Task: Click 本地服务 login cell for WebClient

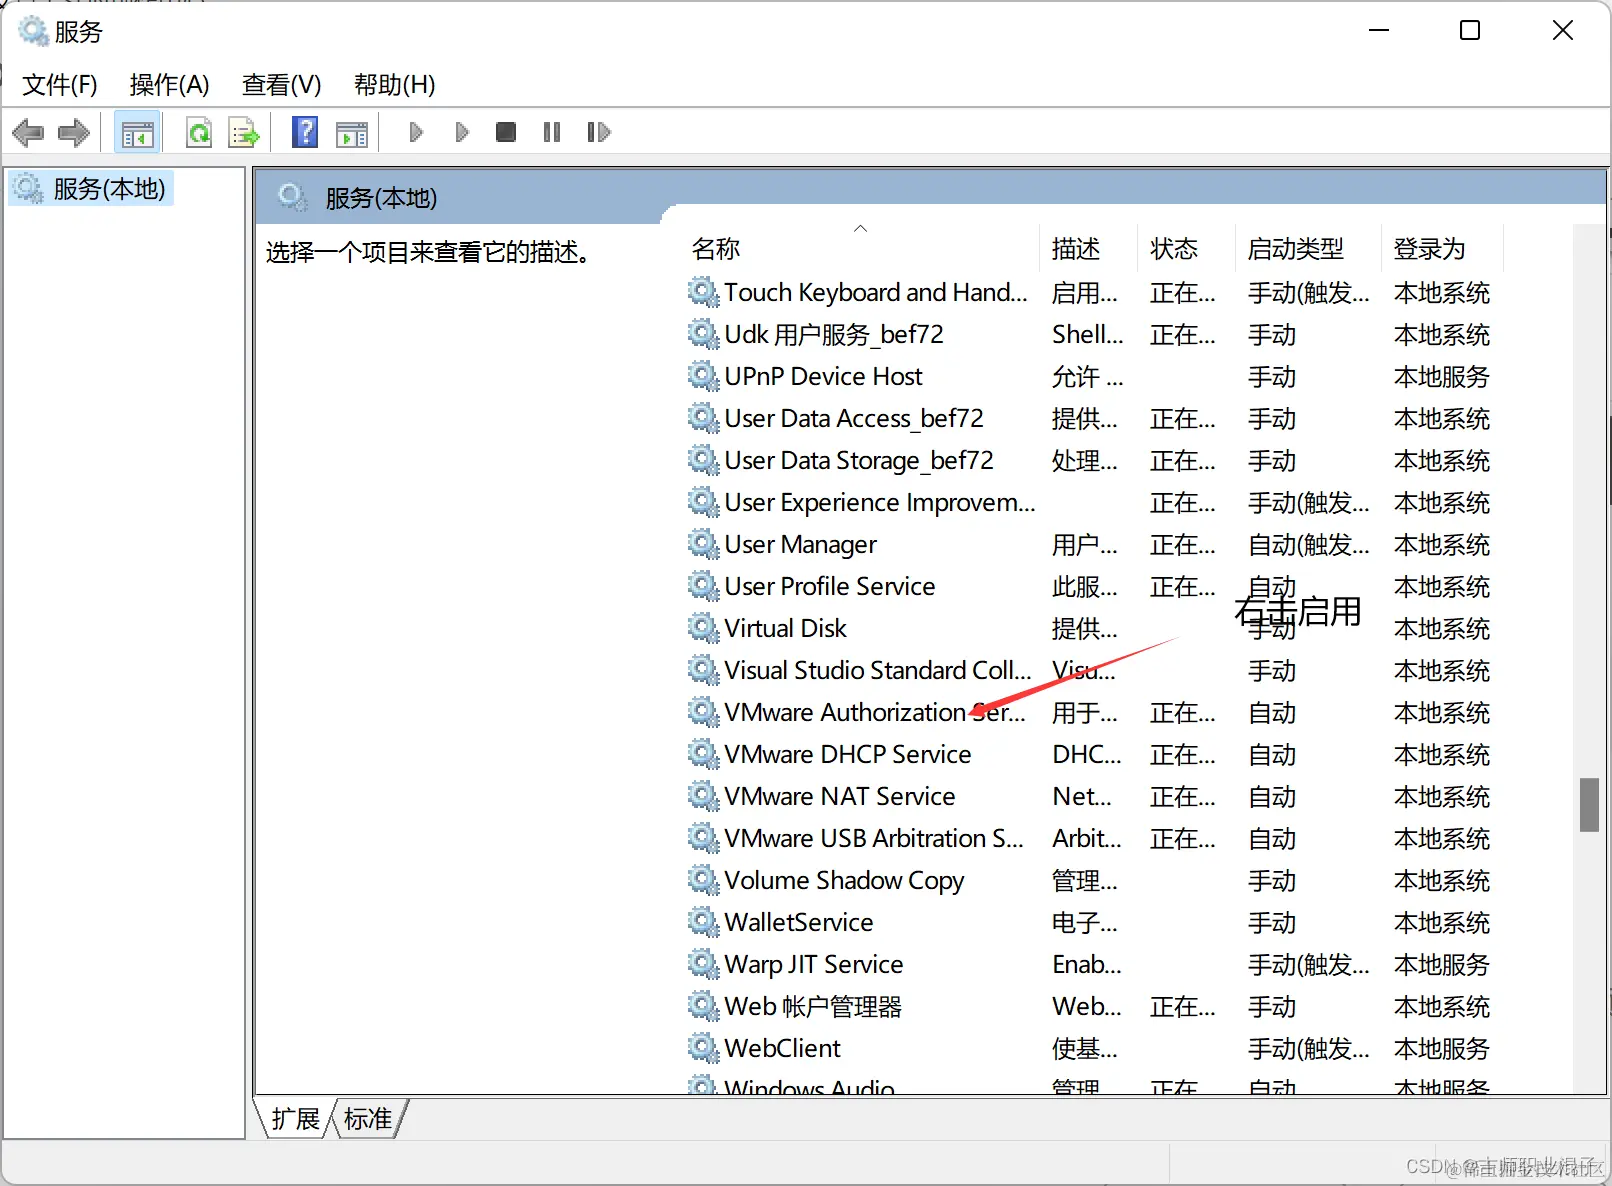Action: pos(1442,1048)
